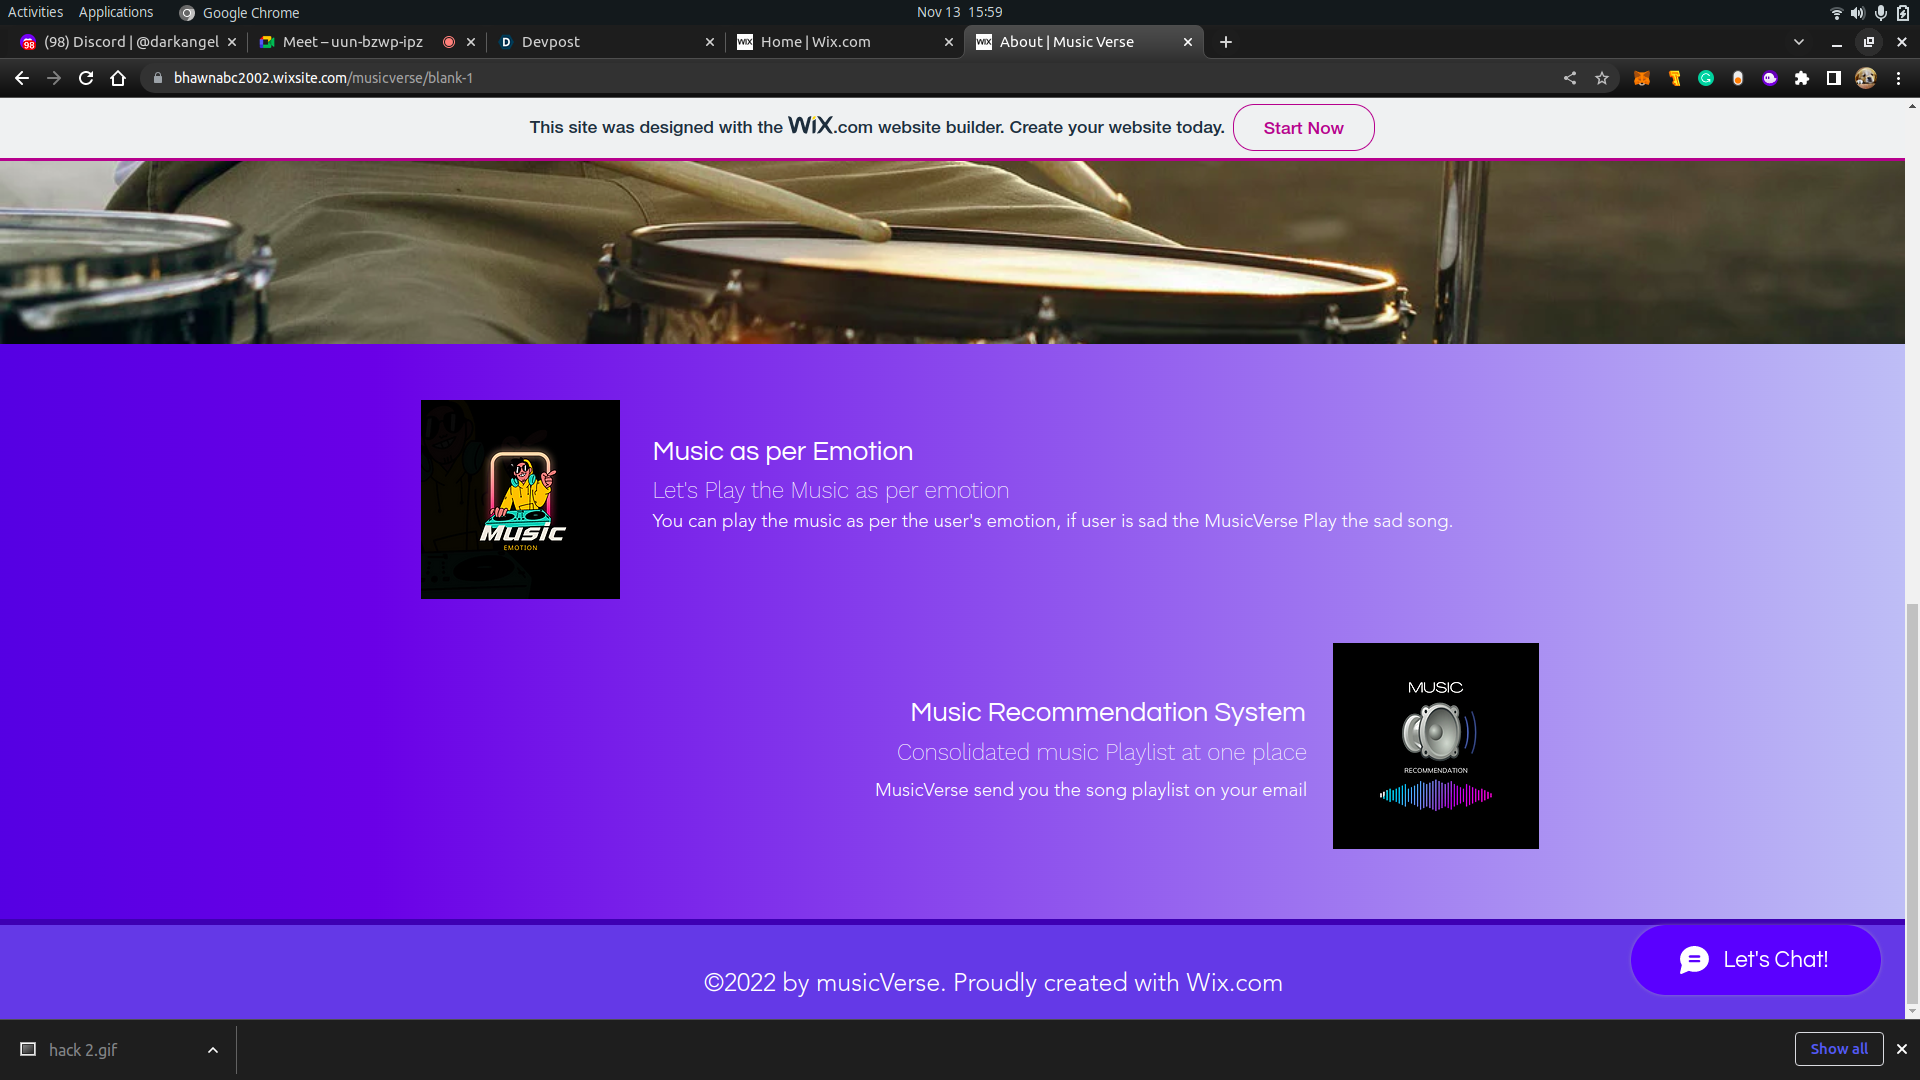Click the microphone indicator in system tray
This screenshot has height=1080, width=1920.
[x=1881, y=12]
